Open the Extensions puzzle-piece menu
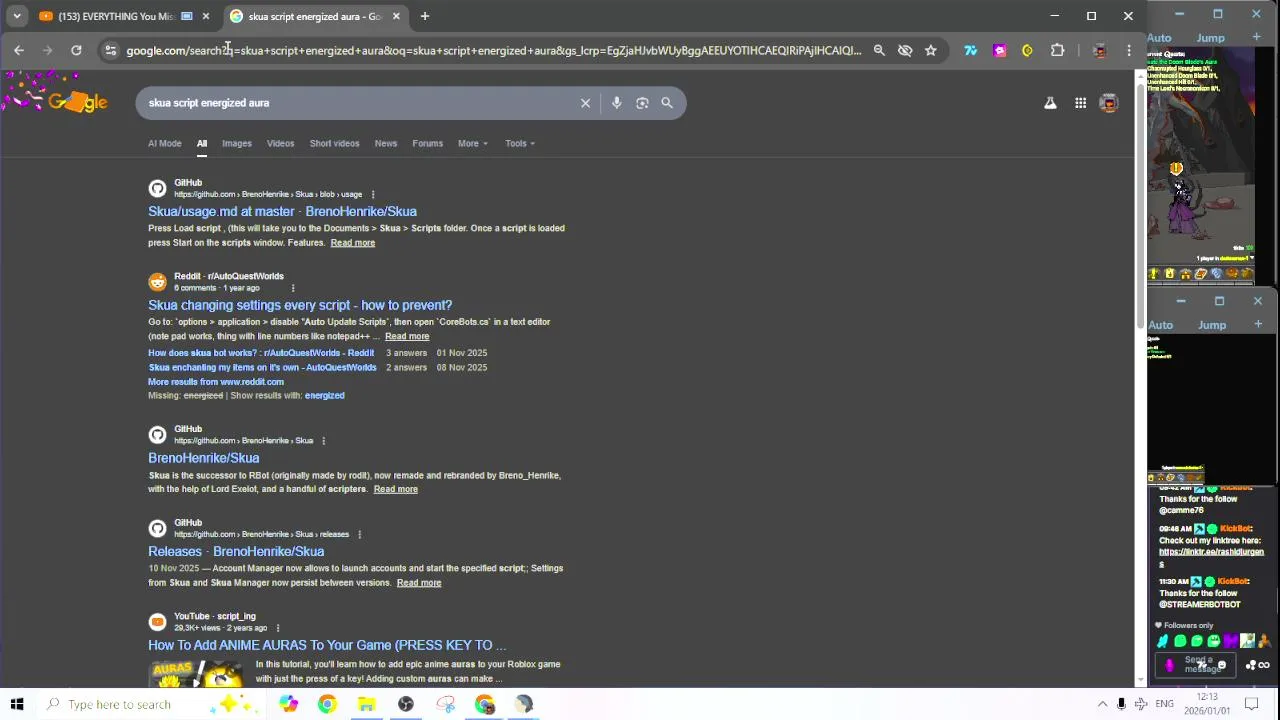This screenshot has height=720, width=1280. 1057,50
